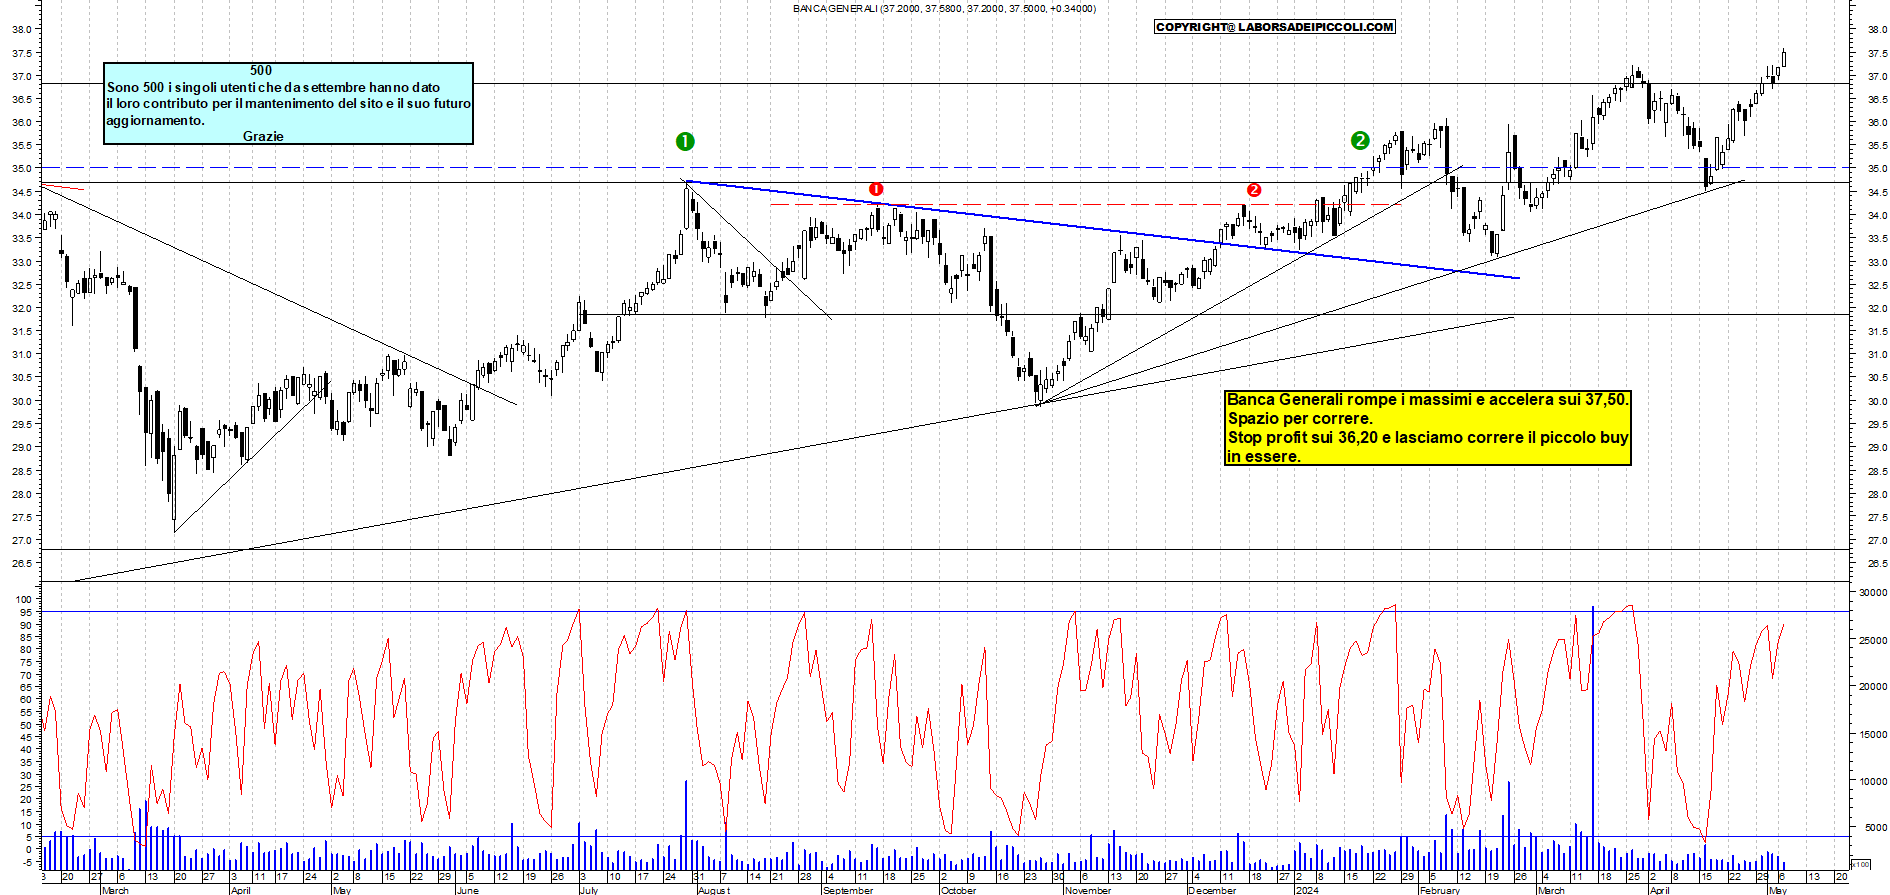Screen dimensions: 1890x895
Task: Click the '26.5' price label on left axis
Action: 22,564
